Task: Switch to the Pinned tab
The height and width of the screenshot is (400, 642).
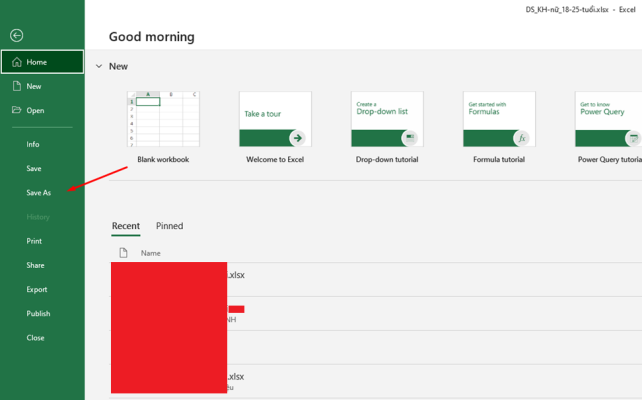Action: click(x=170, y=226)
